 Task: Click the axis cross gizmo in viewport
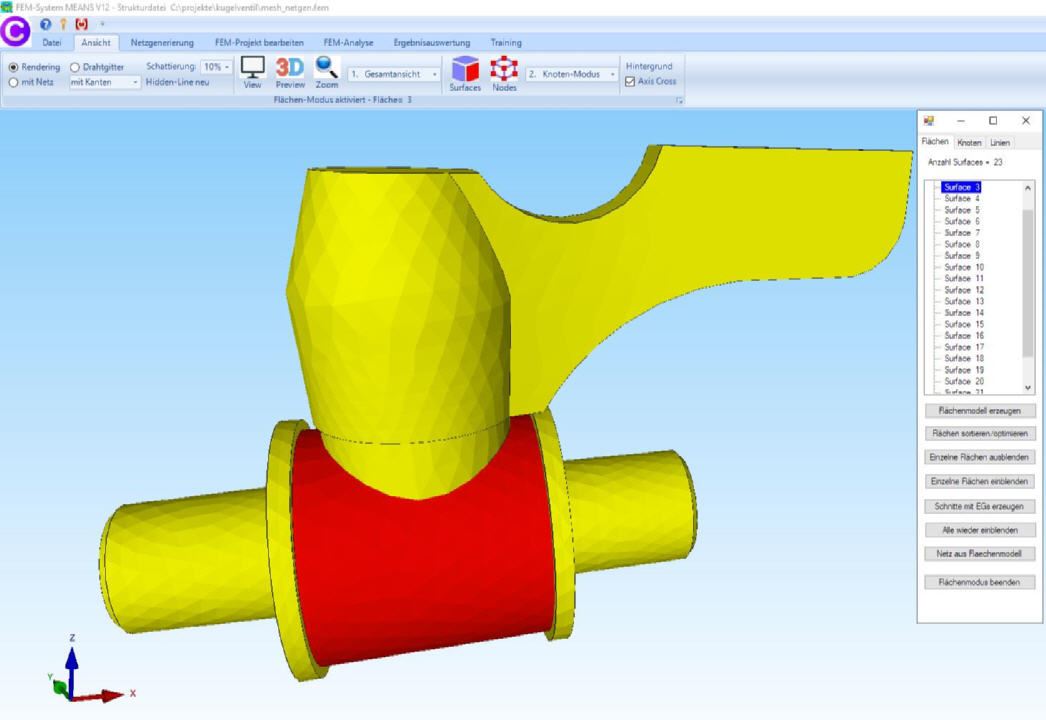pos(90,669)
